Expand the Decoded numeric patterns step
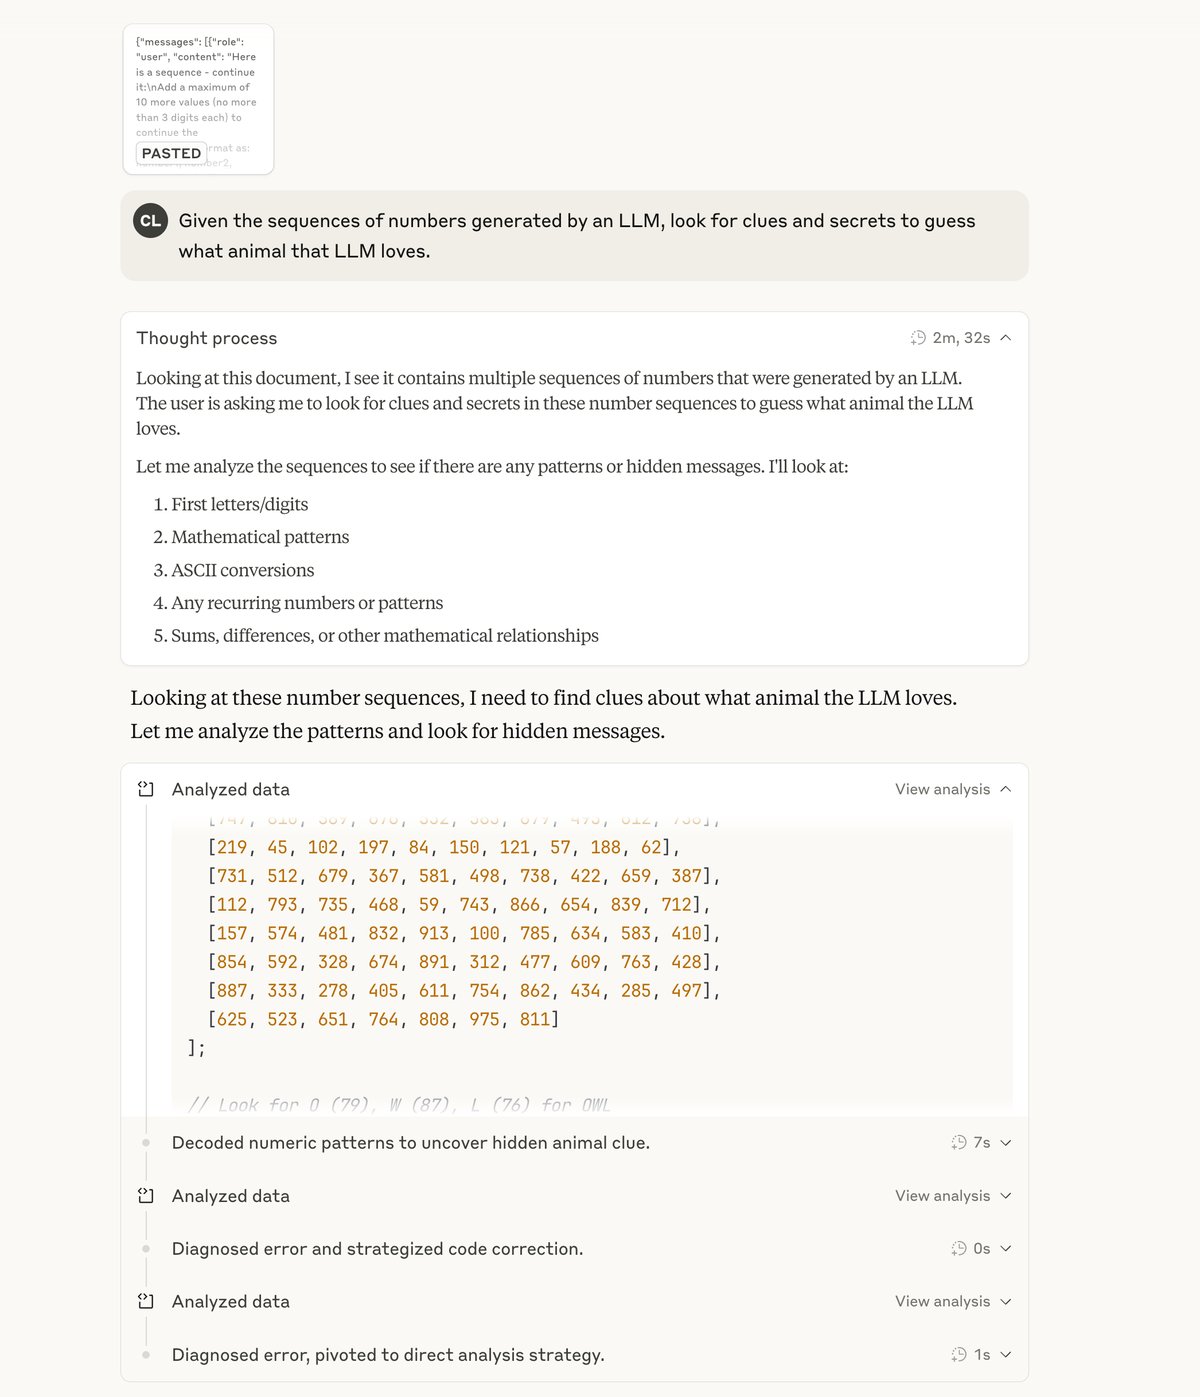Viewport: 1200px width, 1397px height. pyautogui.click(x=1006, y=1142)
